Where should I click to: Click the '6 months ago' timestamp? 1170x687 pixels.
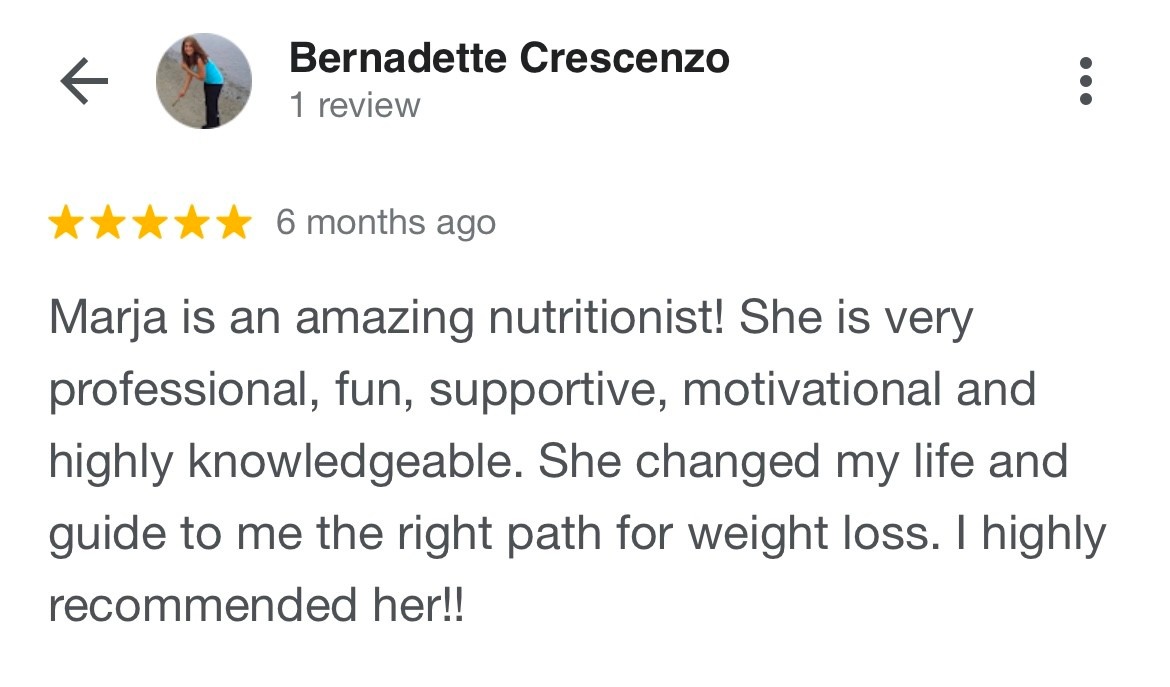[386, 222]
